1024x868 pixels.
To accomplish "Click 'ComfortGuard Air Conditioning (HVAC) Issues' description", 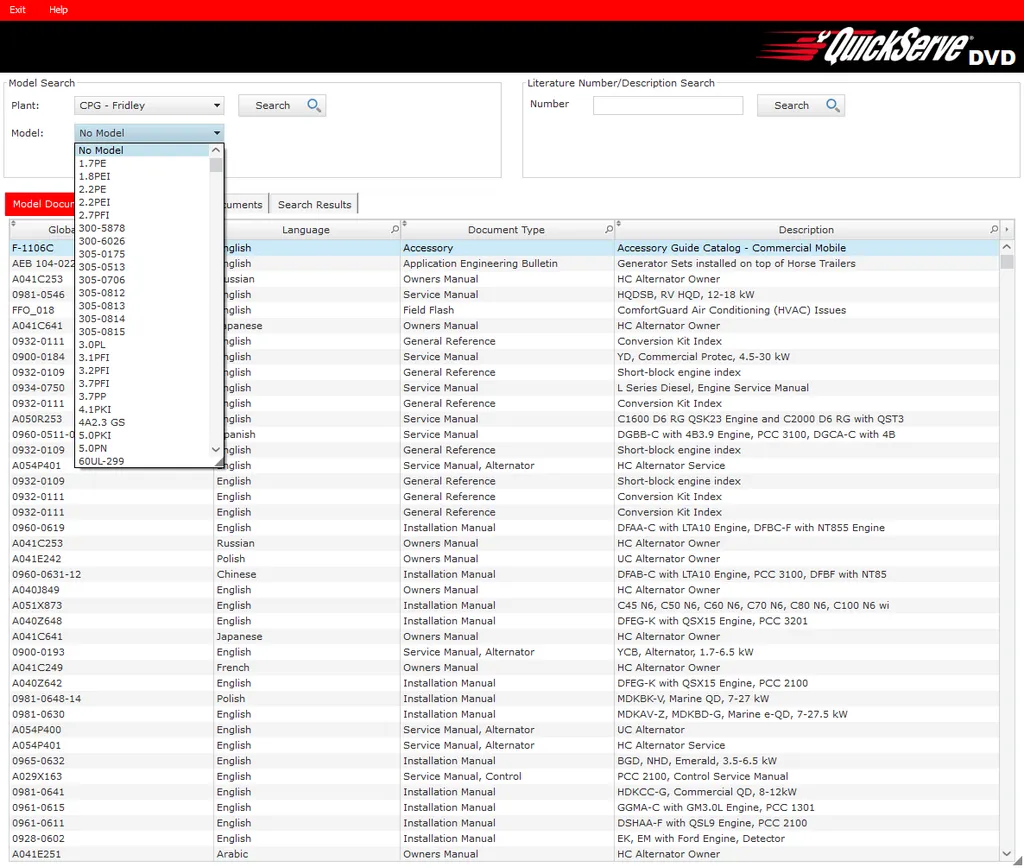I will point(731,310).
